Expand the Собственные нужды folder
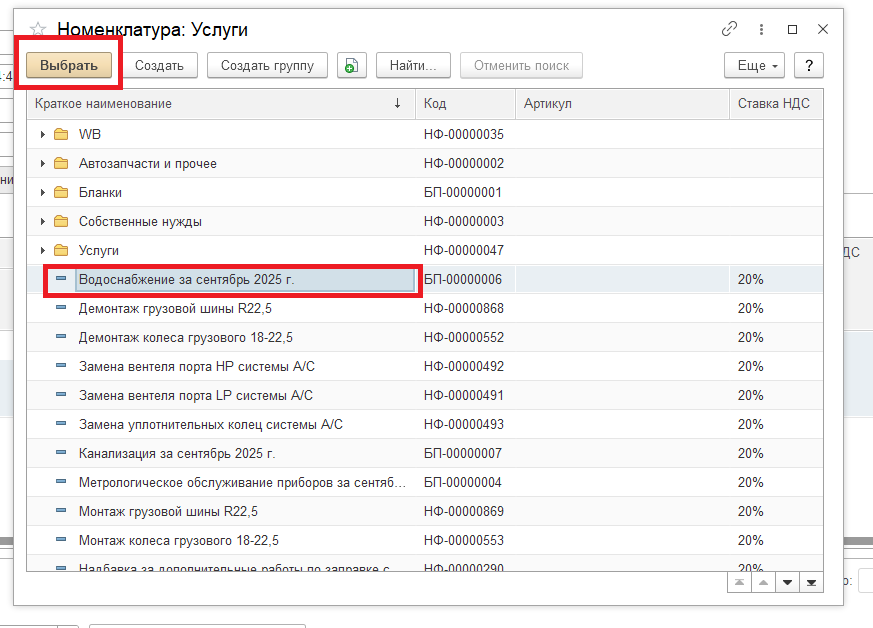Image resolution: width=873 pixels, height=628 pixels. [x=42, y=221]
